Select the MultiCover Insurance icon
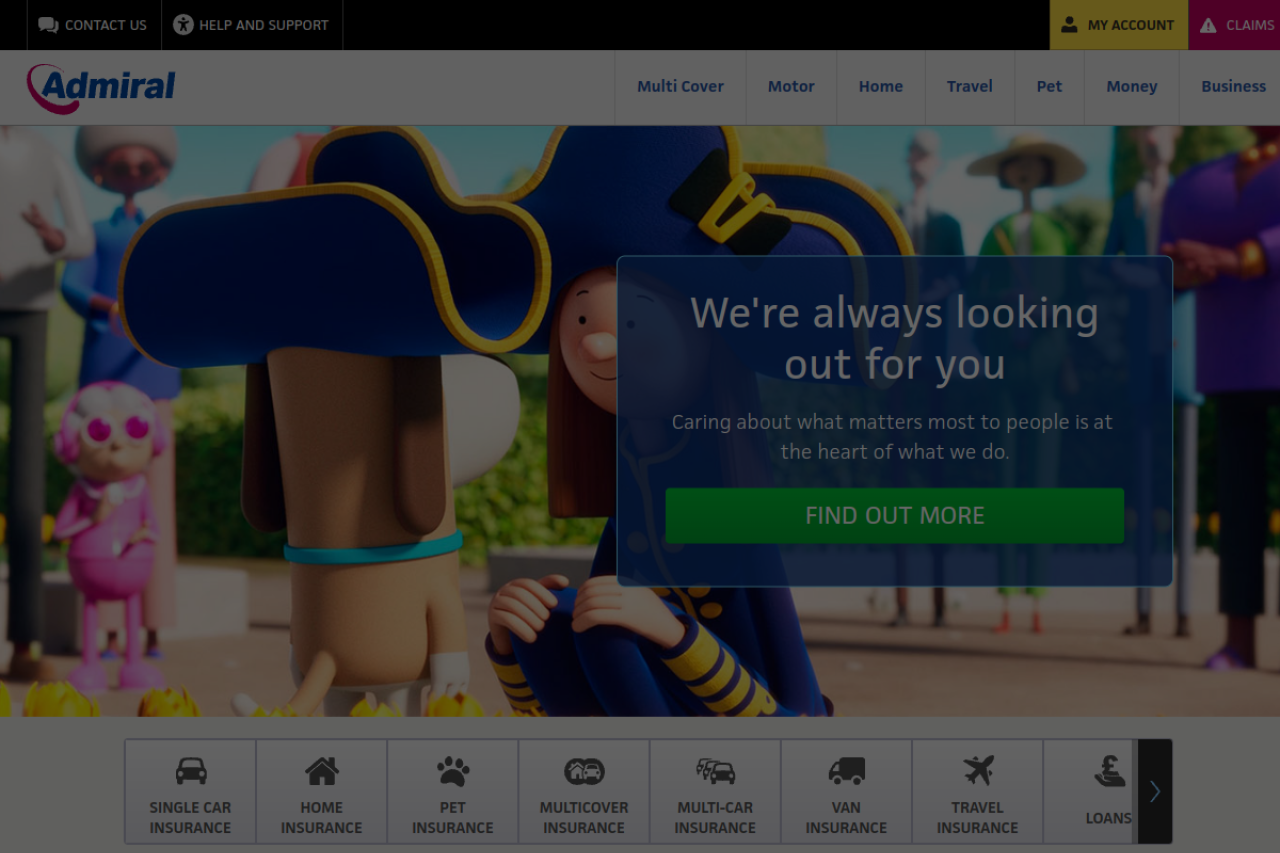This screenshot has height=853, width=1280. [584, 771]
